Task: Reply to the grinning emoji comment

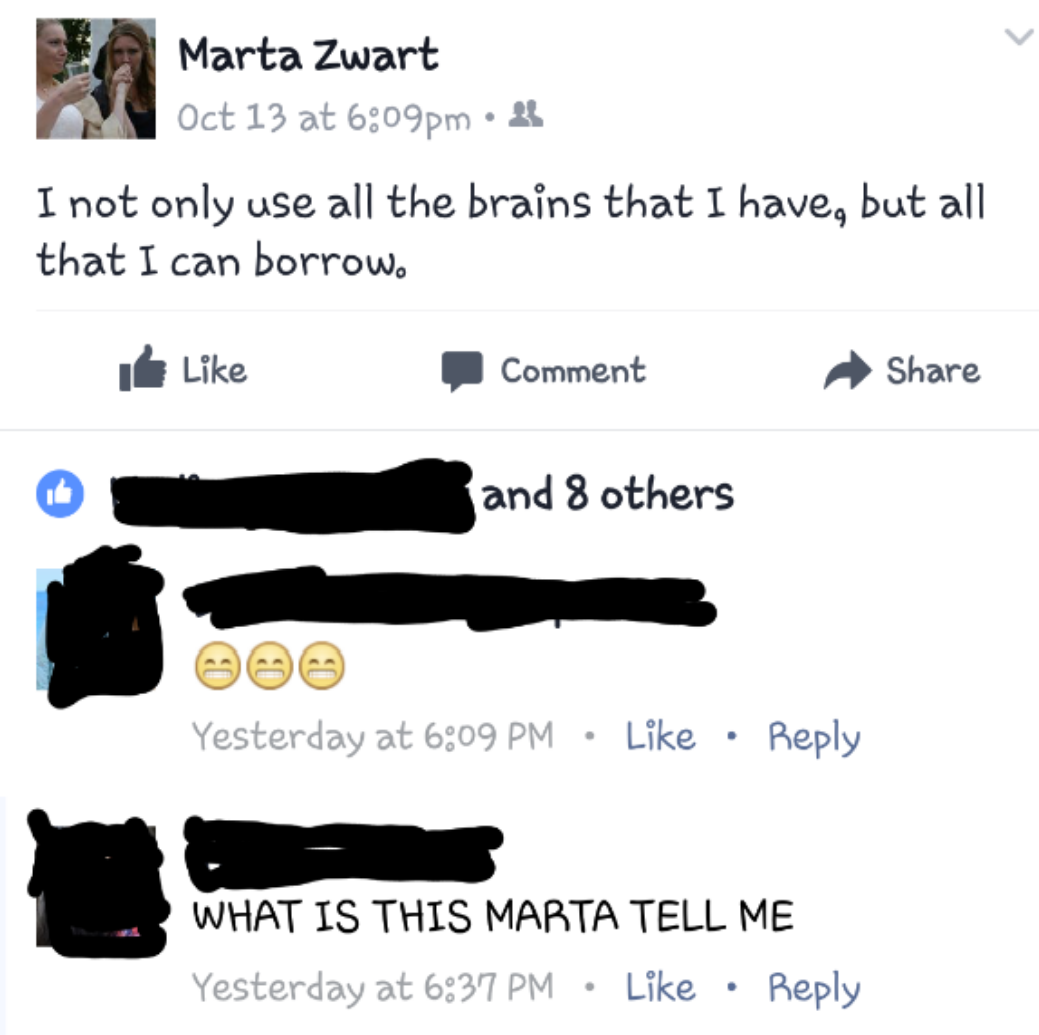Action: (814, 737)
